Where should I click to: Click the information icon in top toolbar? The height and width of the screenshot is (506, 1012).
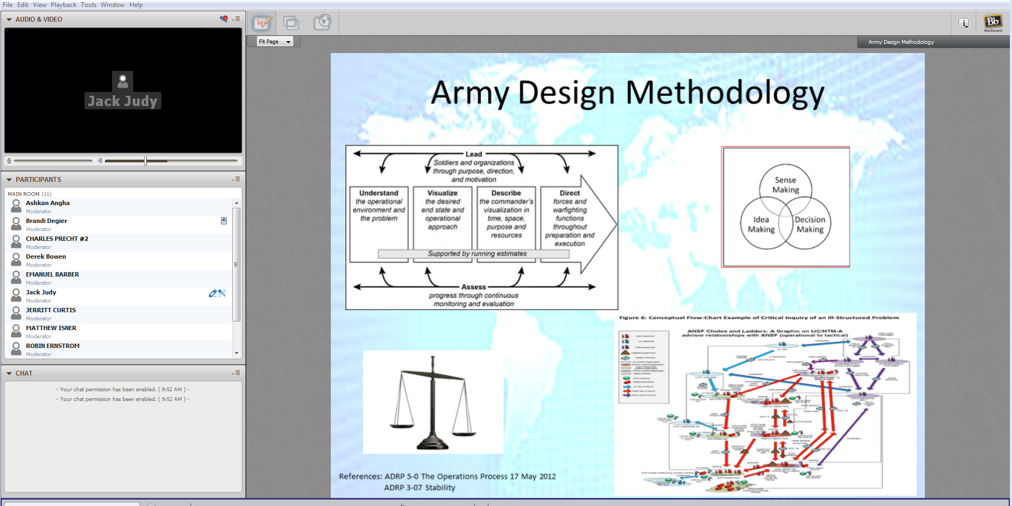[963, 22]
